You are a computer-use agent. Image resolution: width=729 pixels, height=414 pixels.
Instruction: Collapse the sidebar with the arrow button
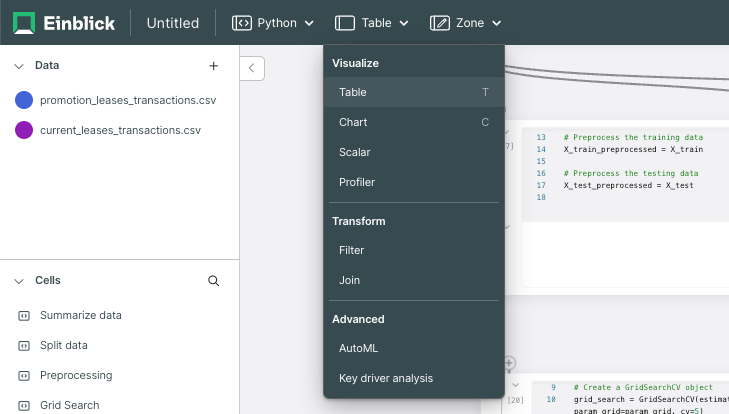[252, 68]
